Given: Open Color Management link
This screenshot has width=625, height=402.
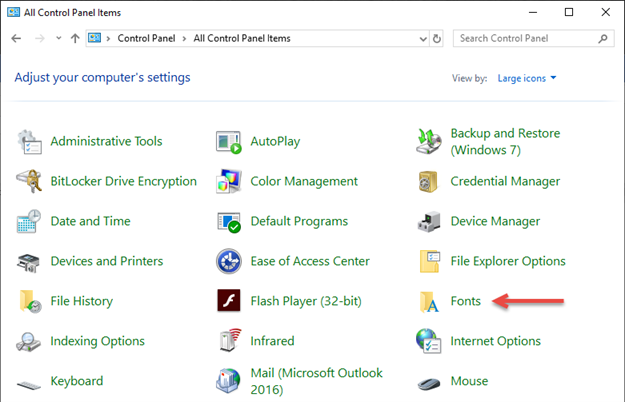Looking at the screenshot, I should click(x=304, y=181).
